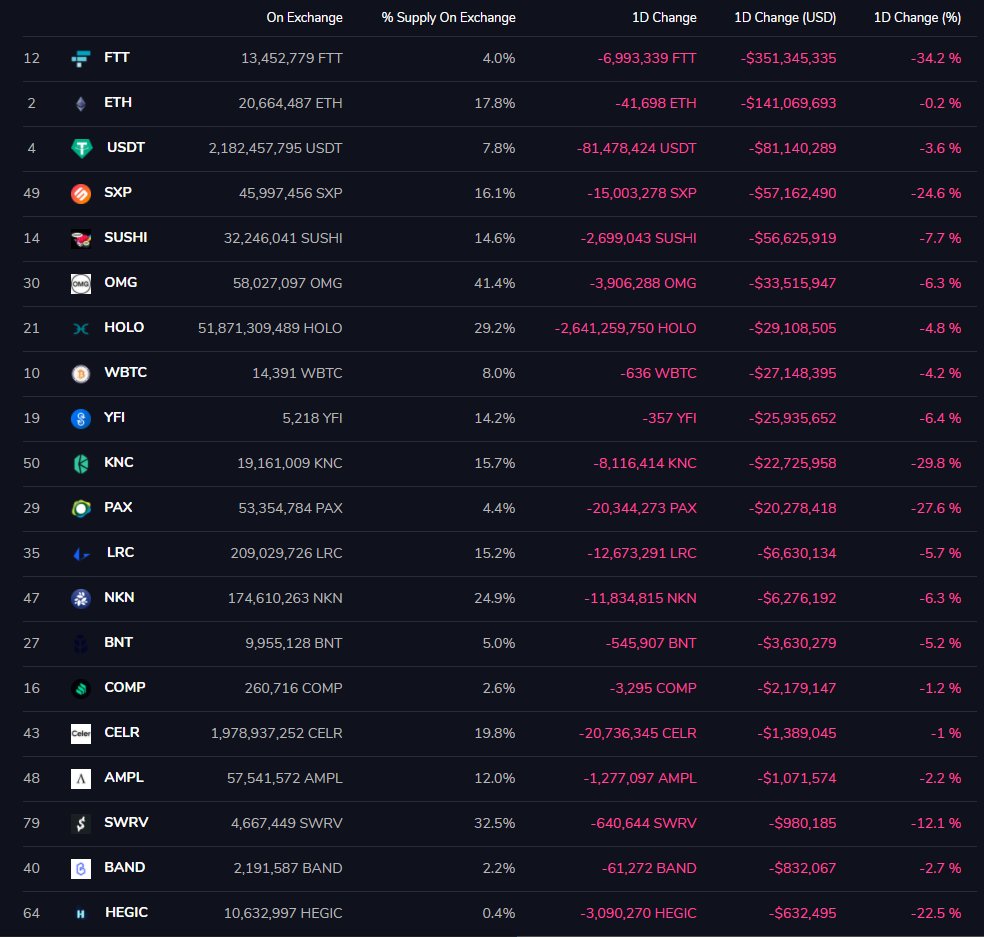Open the ETH token name link
Screen dimensions: 984x937
point(118,102)
